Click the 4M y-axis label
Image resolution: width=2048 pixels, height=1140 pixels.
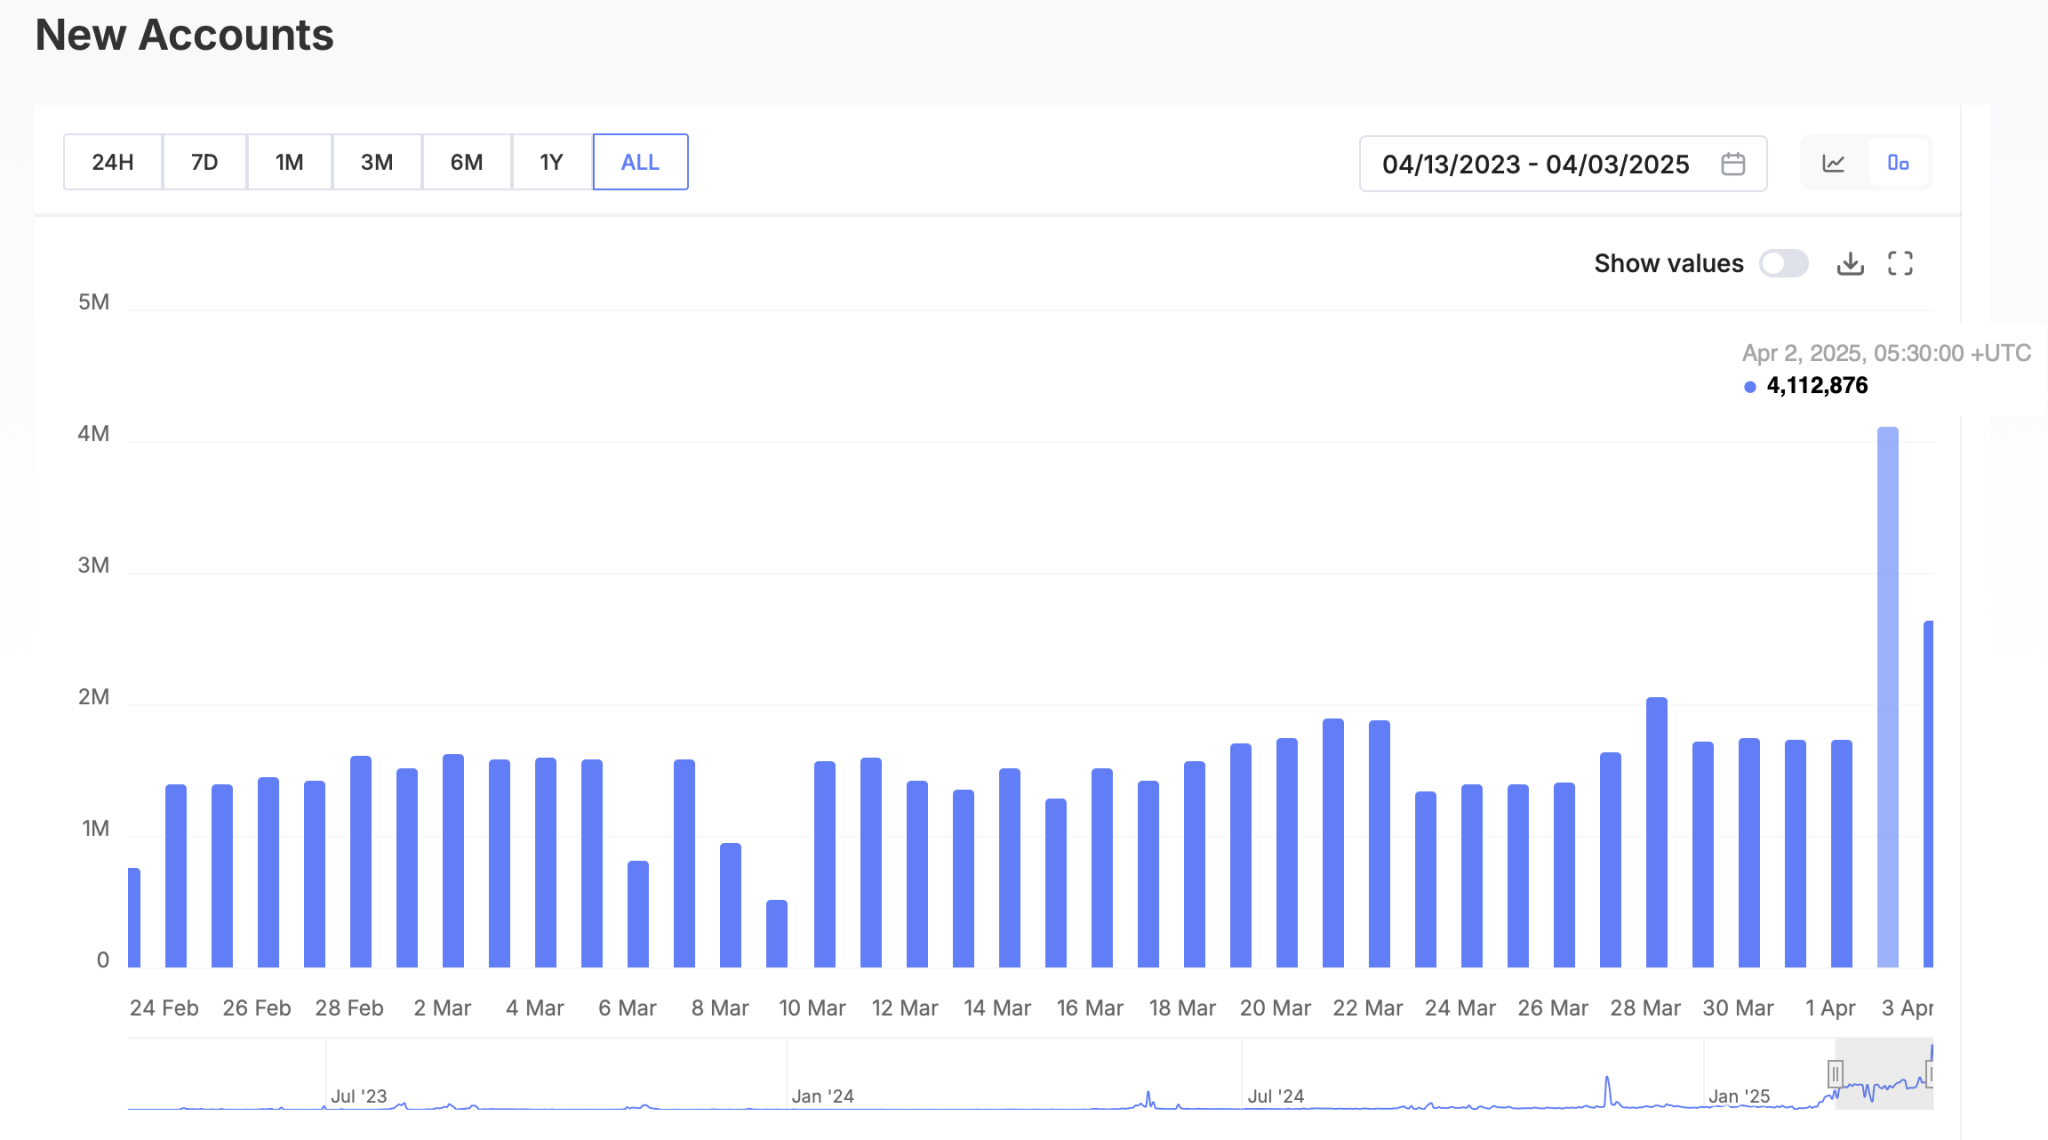(94, 434)
